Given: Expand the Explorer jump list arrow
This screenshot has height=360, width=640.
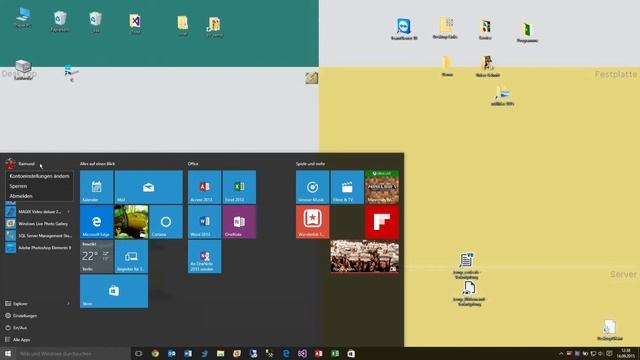Looking at the screenshot, I should (69, 304).
